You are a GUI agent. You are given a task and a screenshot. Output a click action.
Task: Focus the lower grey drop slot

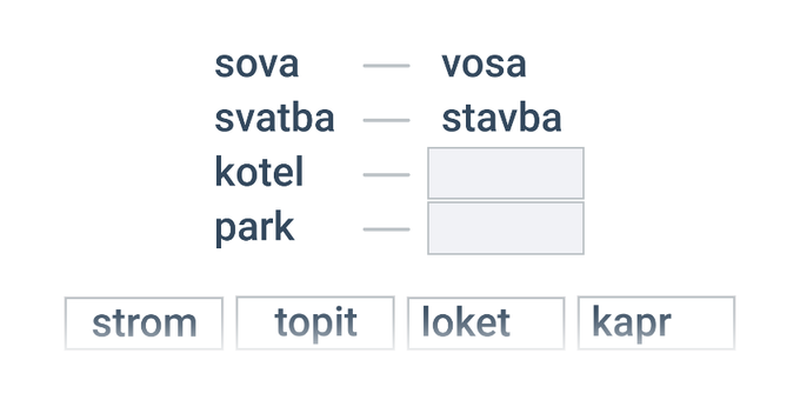506,228
